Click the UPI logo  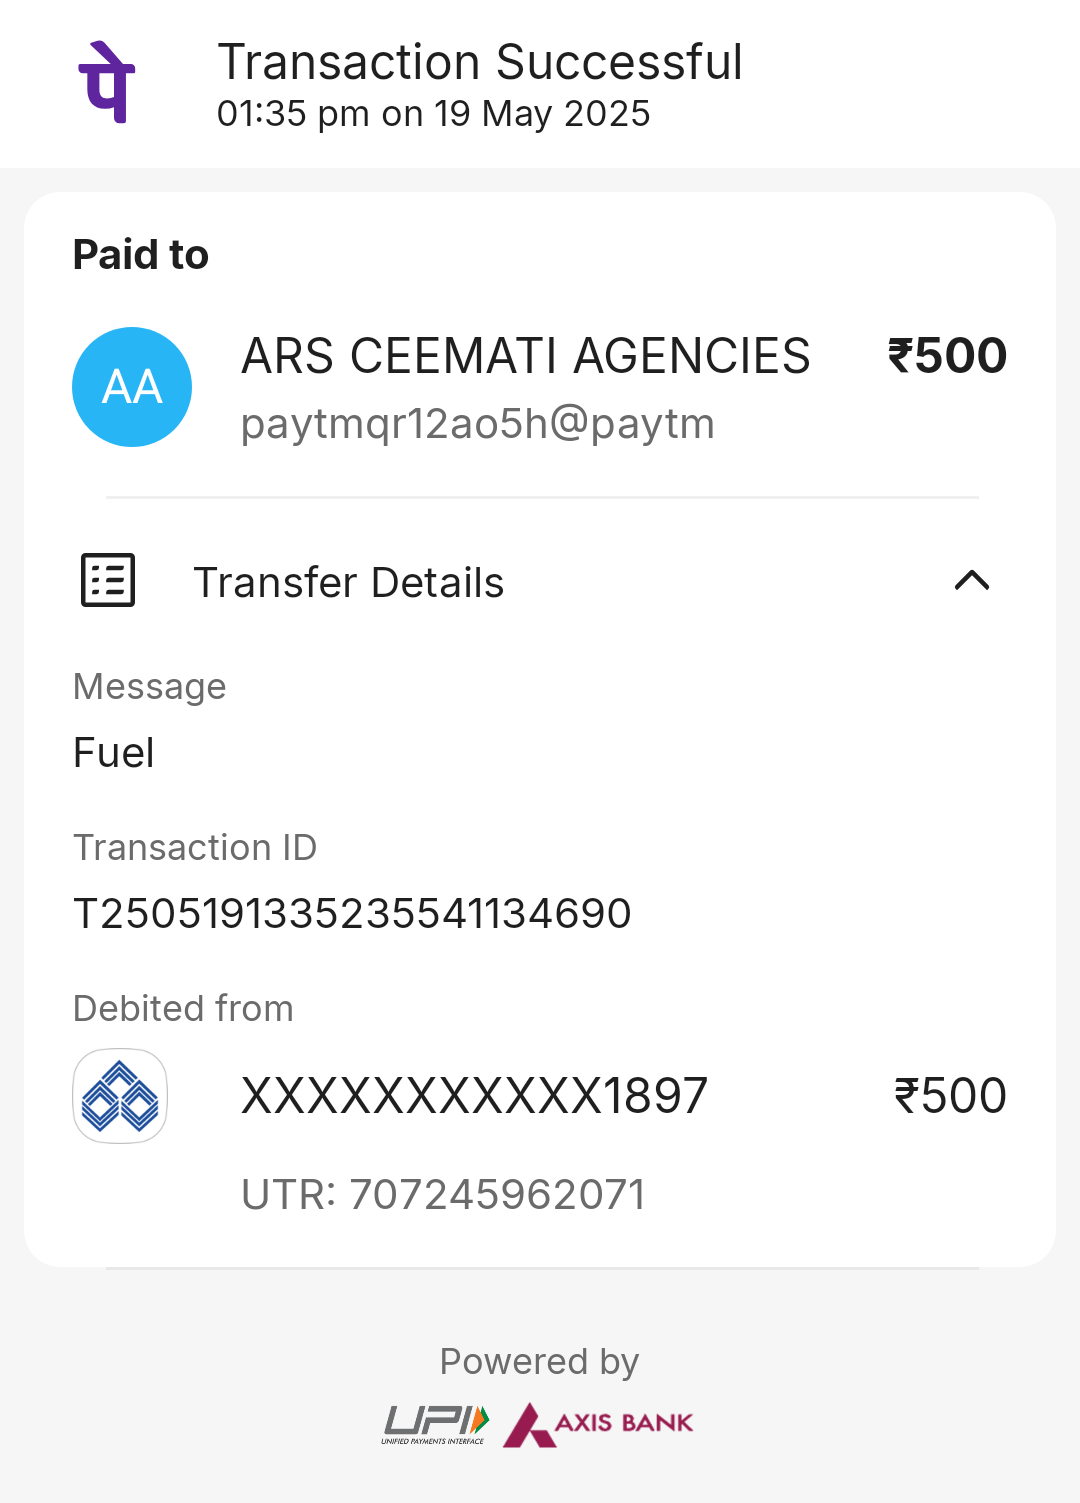435,1424
